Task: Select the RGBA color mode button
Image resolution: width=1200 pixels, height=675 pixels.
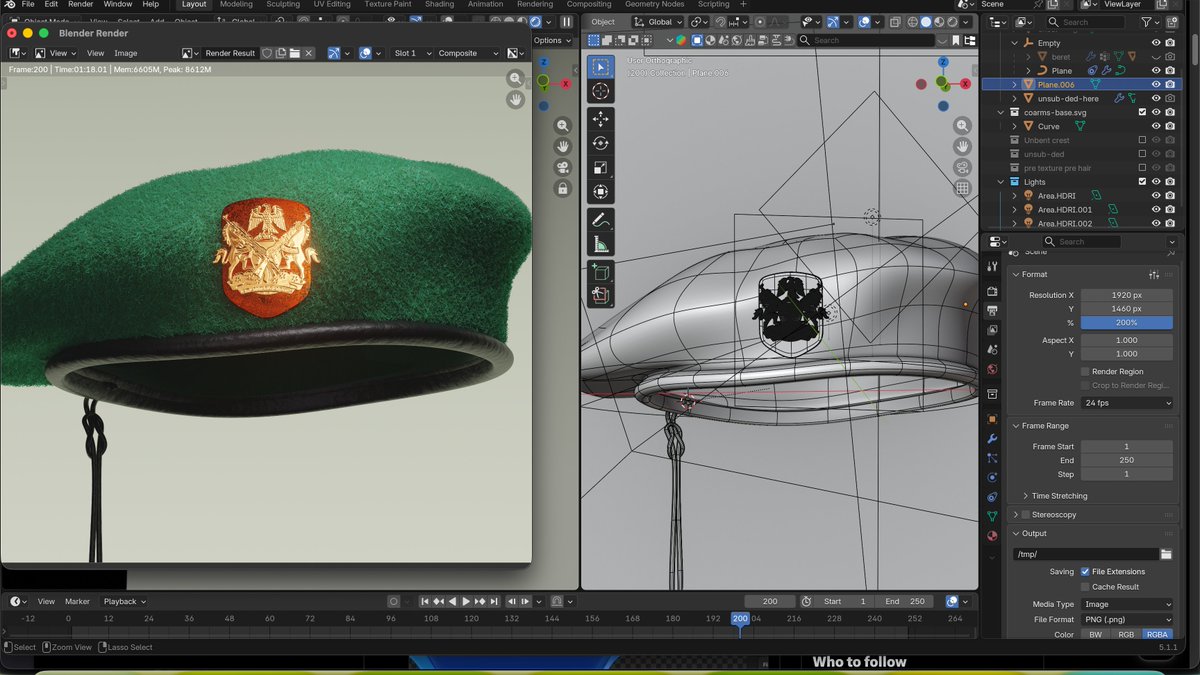Action: click(x=1158, y=635)
